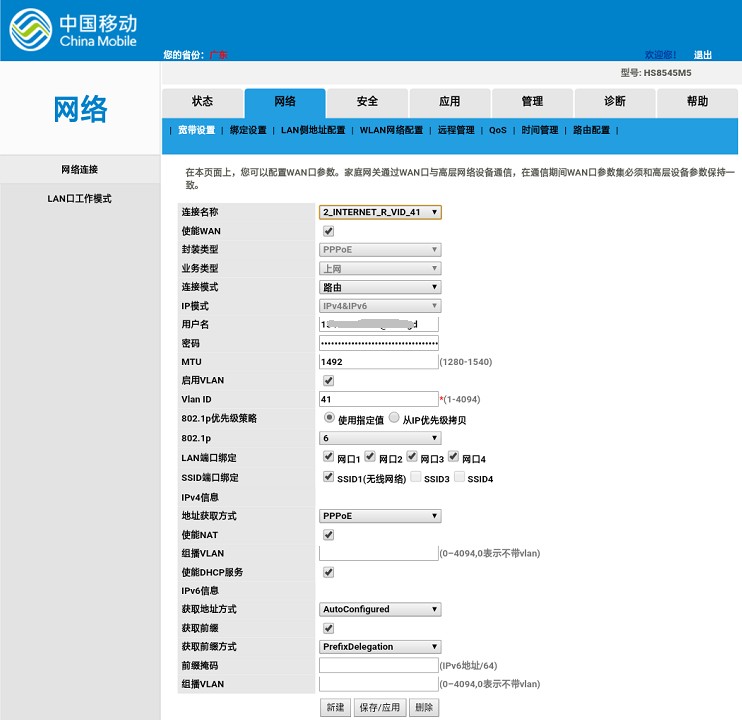
Task: Open the 帮助 tab
Action: [x=697, y=102]
